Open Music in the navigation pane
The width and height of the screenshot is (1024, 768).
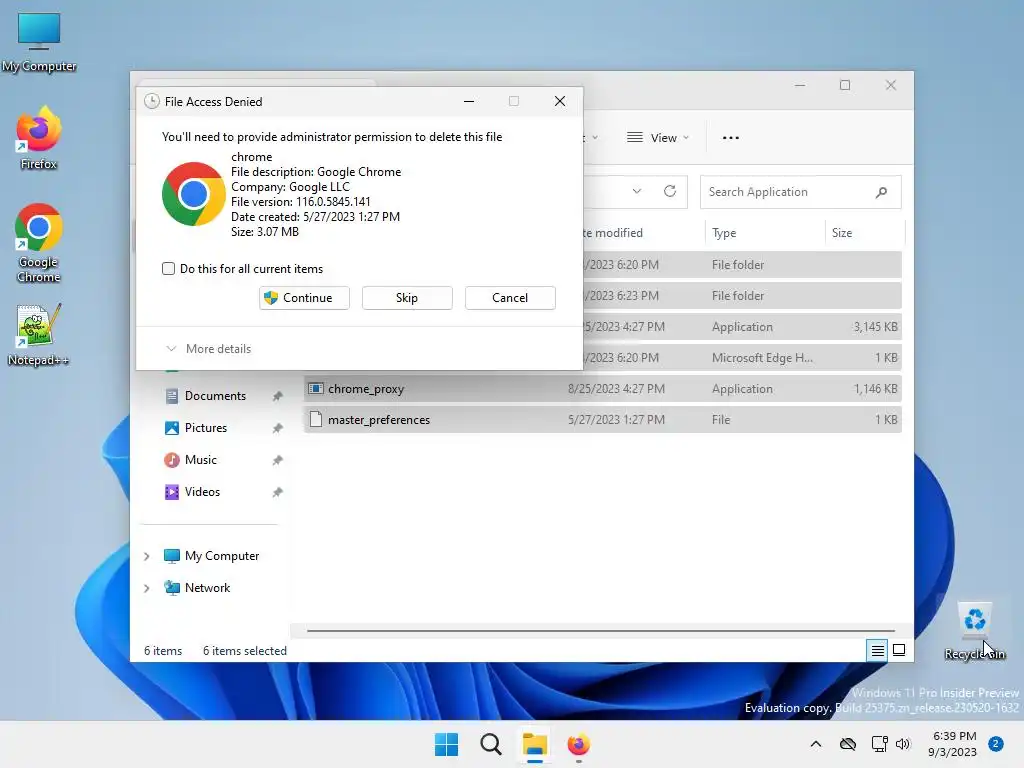coord(200,460)
